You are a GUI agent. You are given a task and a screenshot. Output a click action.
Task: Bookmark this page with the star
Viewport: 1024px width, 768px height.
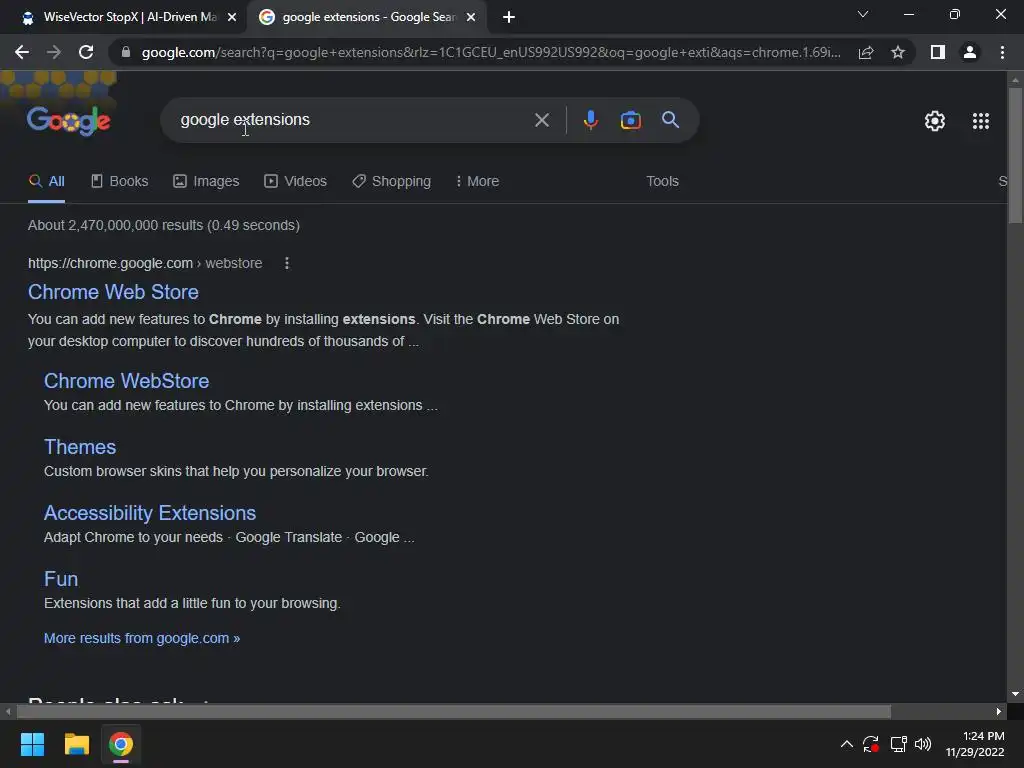898,52
